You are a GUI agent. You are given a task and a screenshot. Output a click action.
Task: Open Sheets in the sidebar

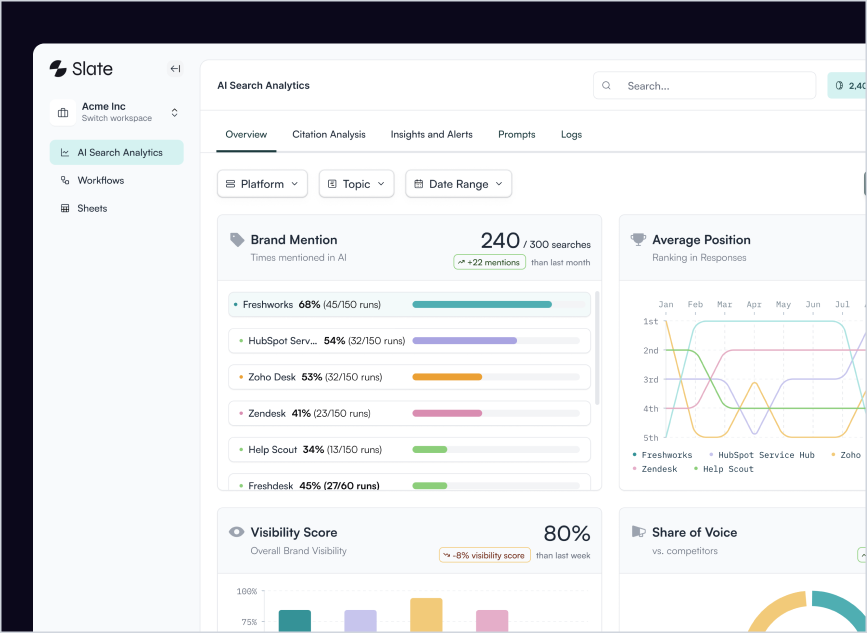(x=117, y=208)
